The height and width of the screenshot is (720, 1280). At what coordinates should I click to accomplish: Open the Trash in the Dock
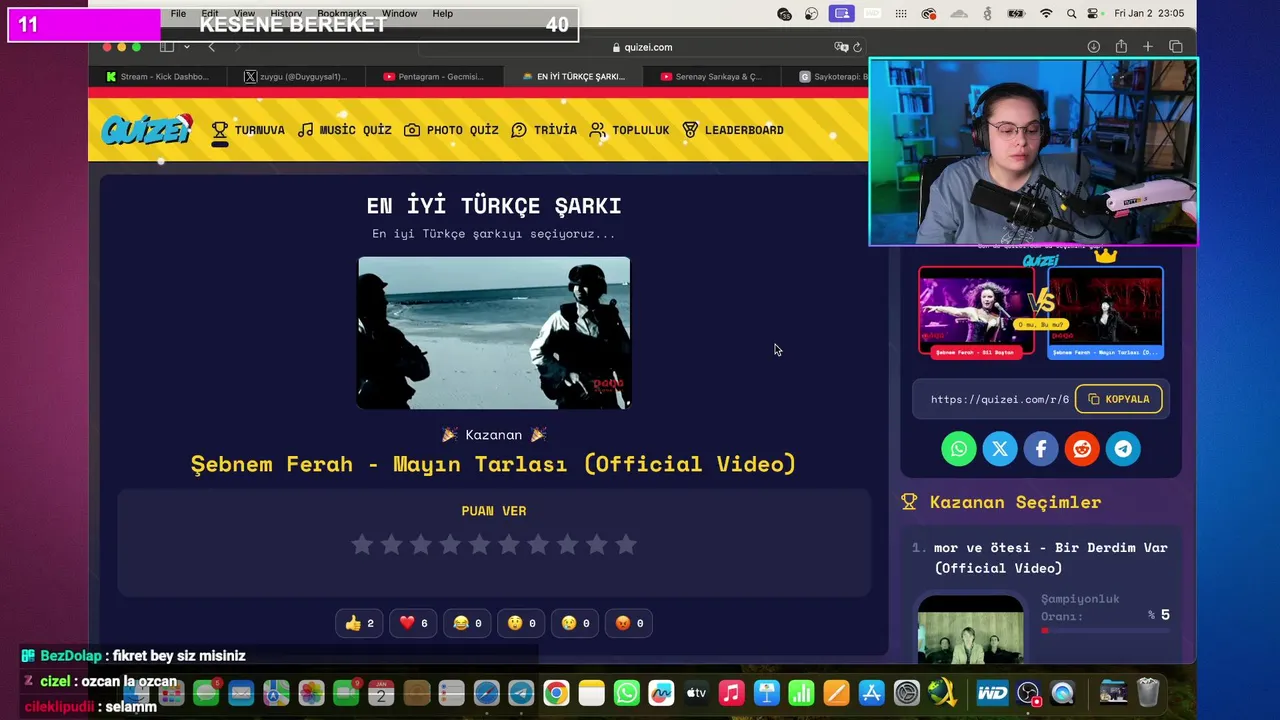click(1148, 693)
